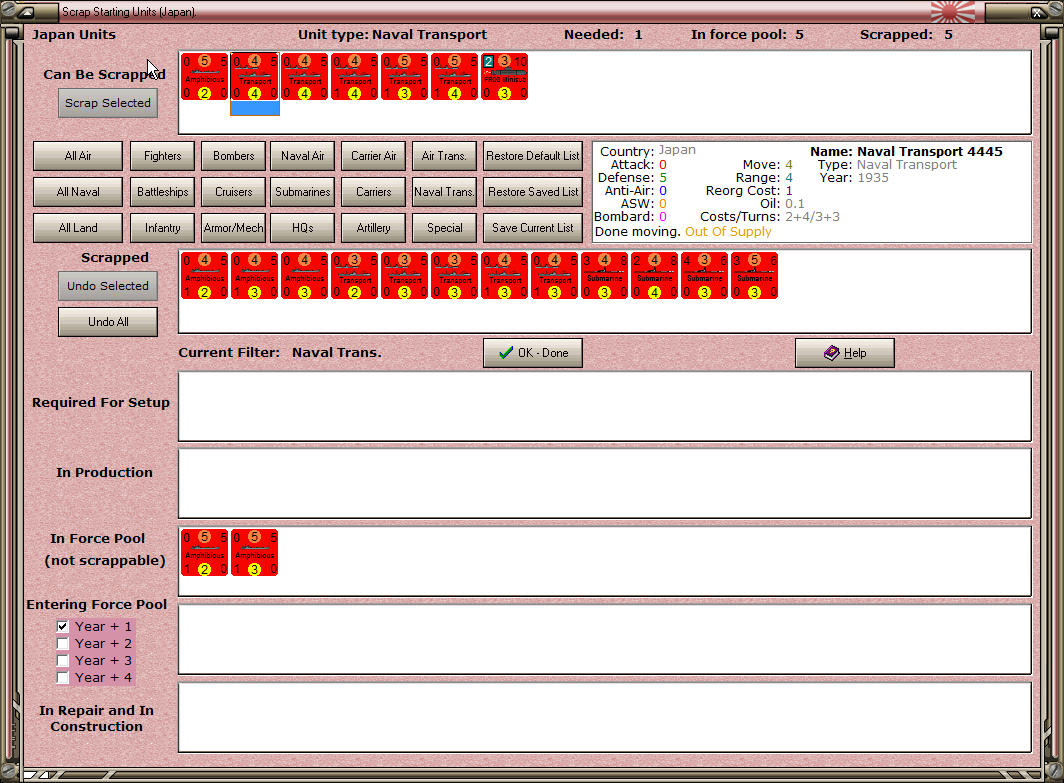Screen dimensions: 1064x783
Task: Enable the Year + 3 checkbox
Action: point(62,660)
